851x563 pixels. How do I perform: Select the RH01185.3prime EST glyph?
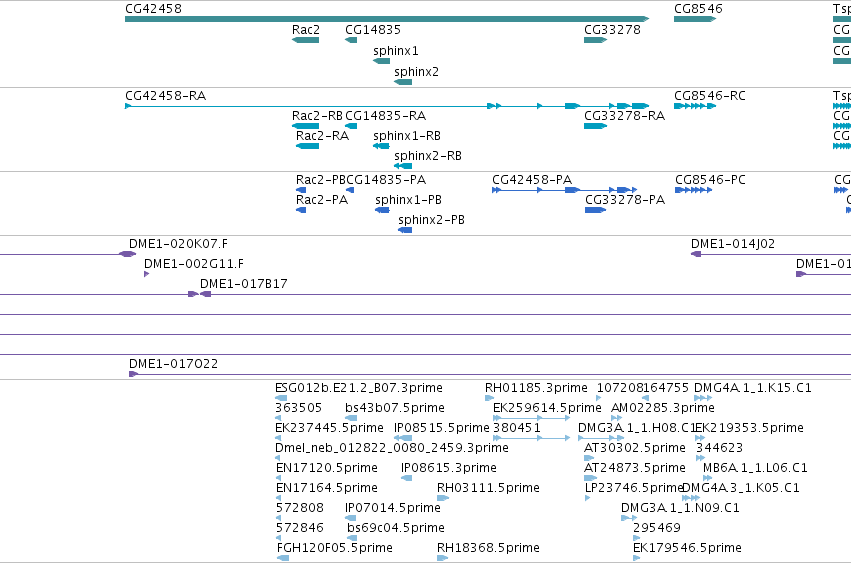click(490, 398)
